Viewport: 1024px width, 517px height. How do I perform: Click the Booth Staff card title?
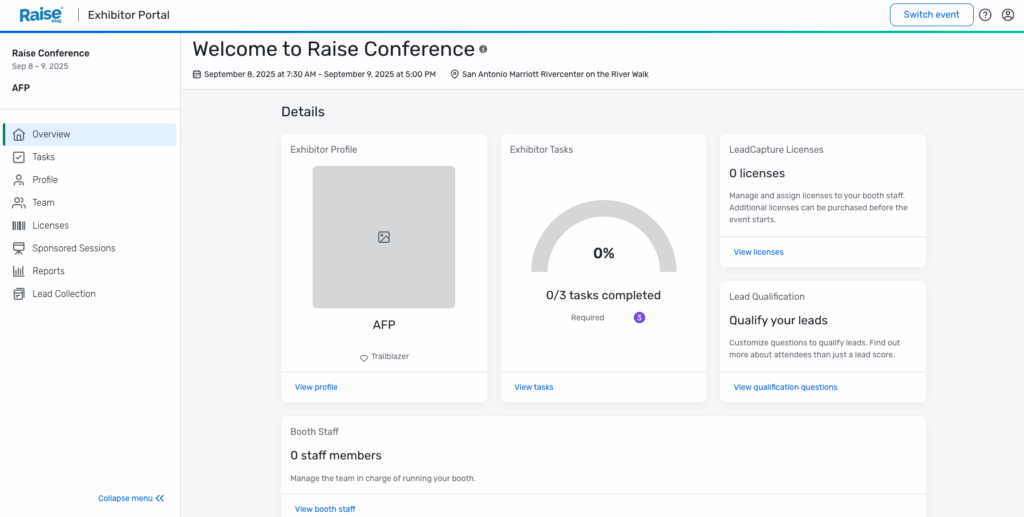[314, 431]
